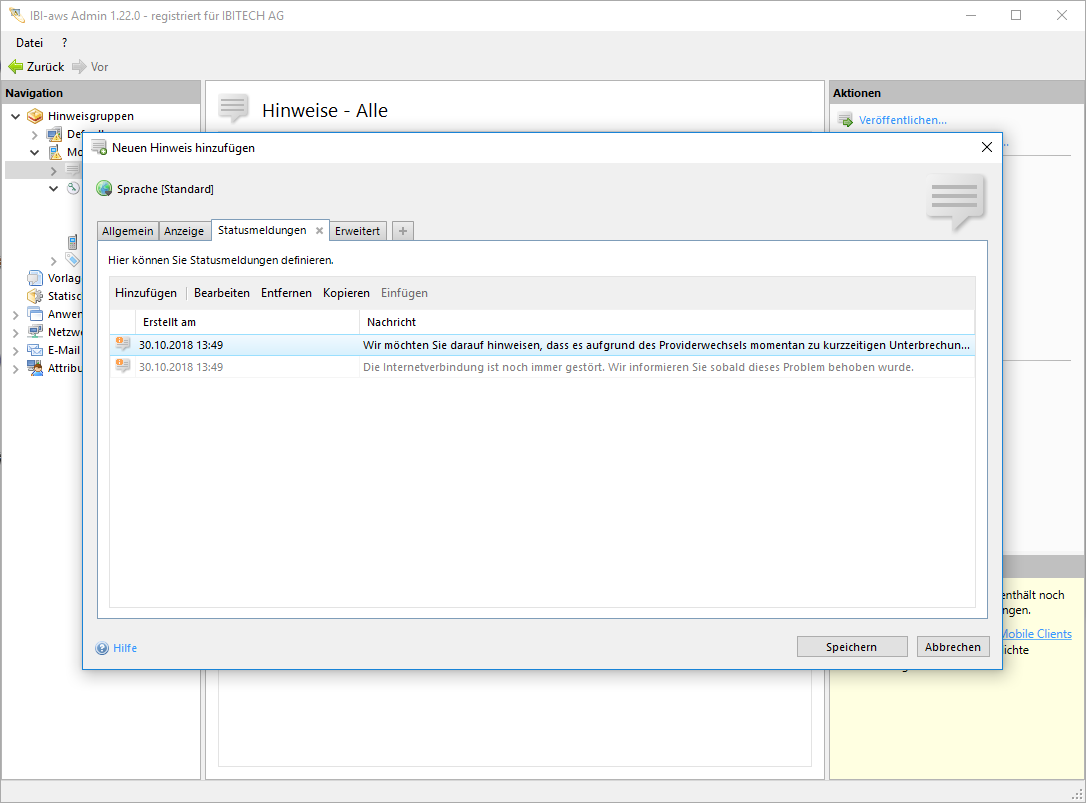
Task: Click Hinzufügen in the status message toolbar
Action: pos(146,293)
